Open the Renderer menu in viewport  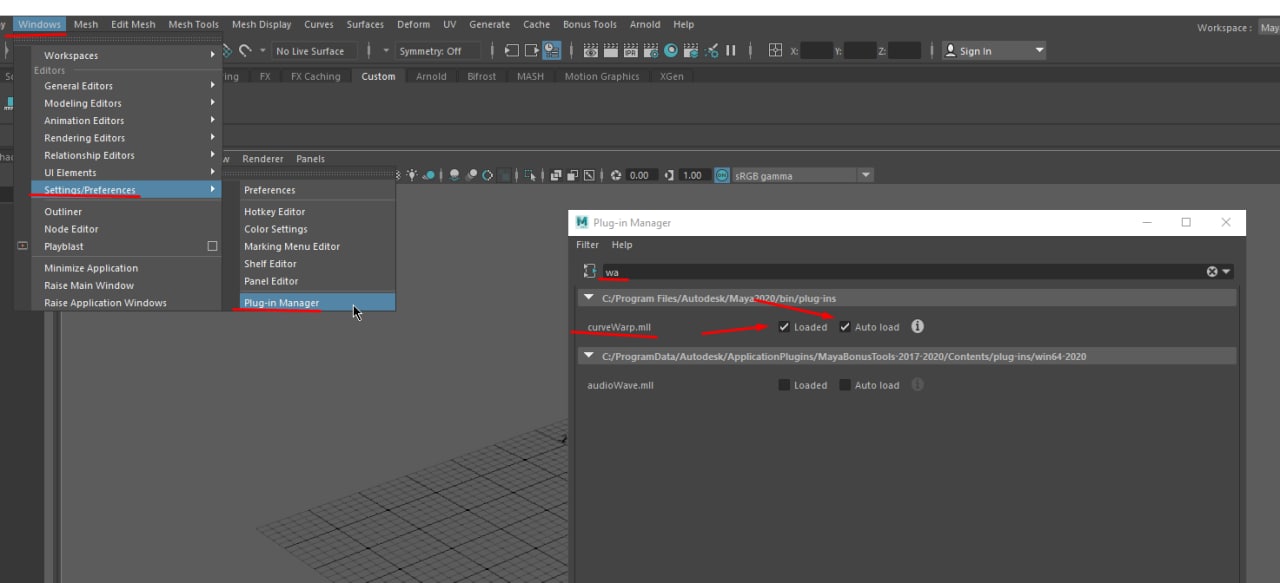tap(263, 159)
